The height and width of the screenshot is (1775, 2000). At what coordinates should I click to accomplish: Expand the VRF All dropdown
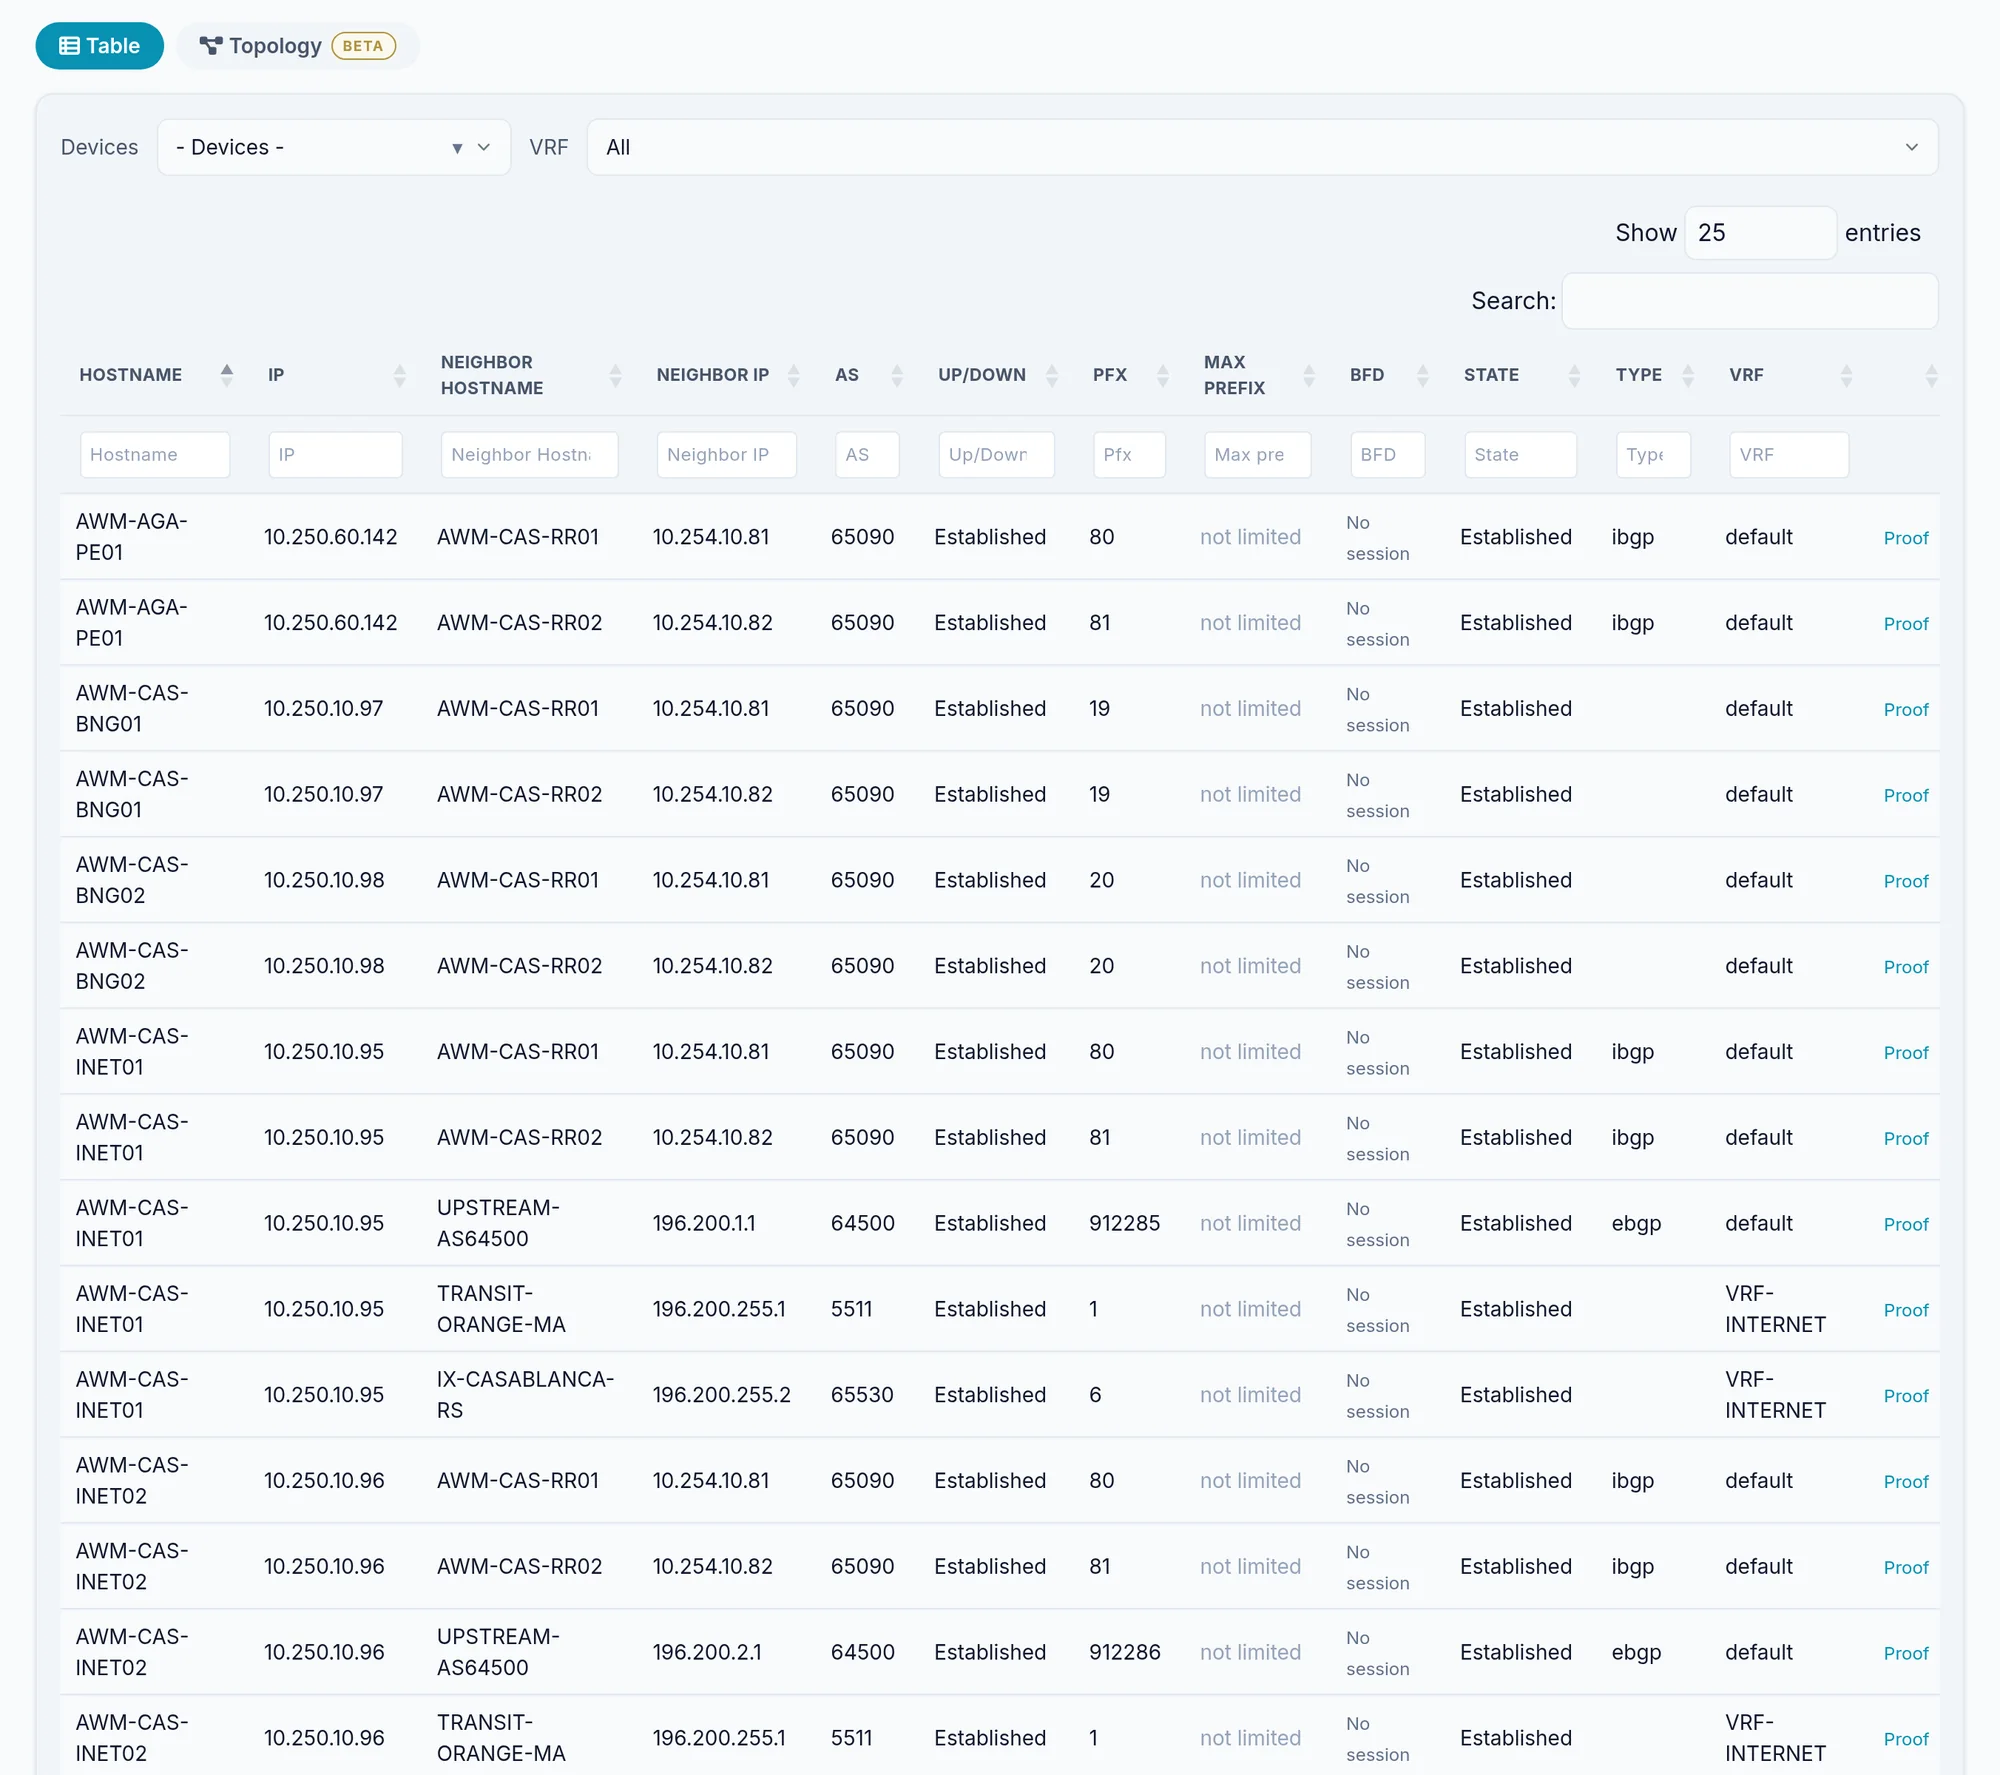pos(1262,147)
